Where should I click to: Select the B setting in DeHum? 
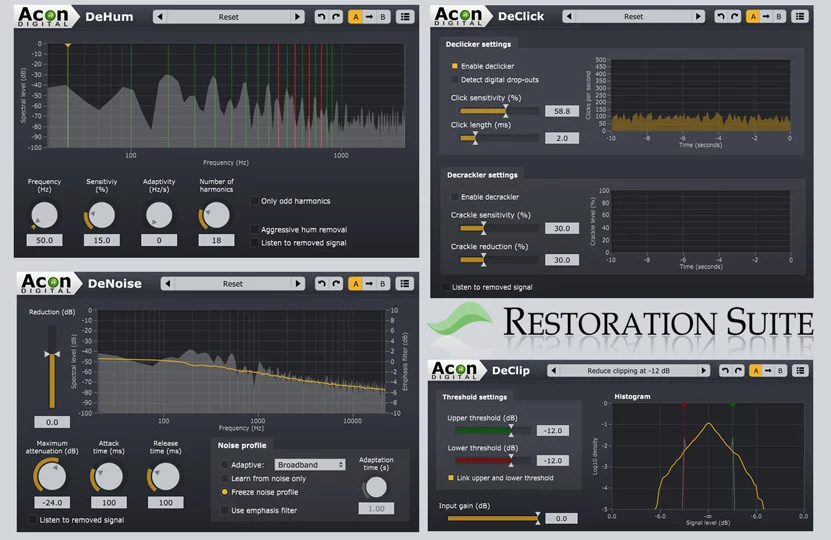pyautogui.click(x=383, y=17)
